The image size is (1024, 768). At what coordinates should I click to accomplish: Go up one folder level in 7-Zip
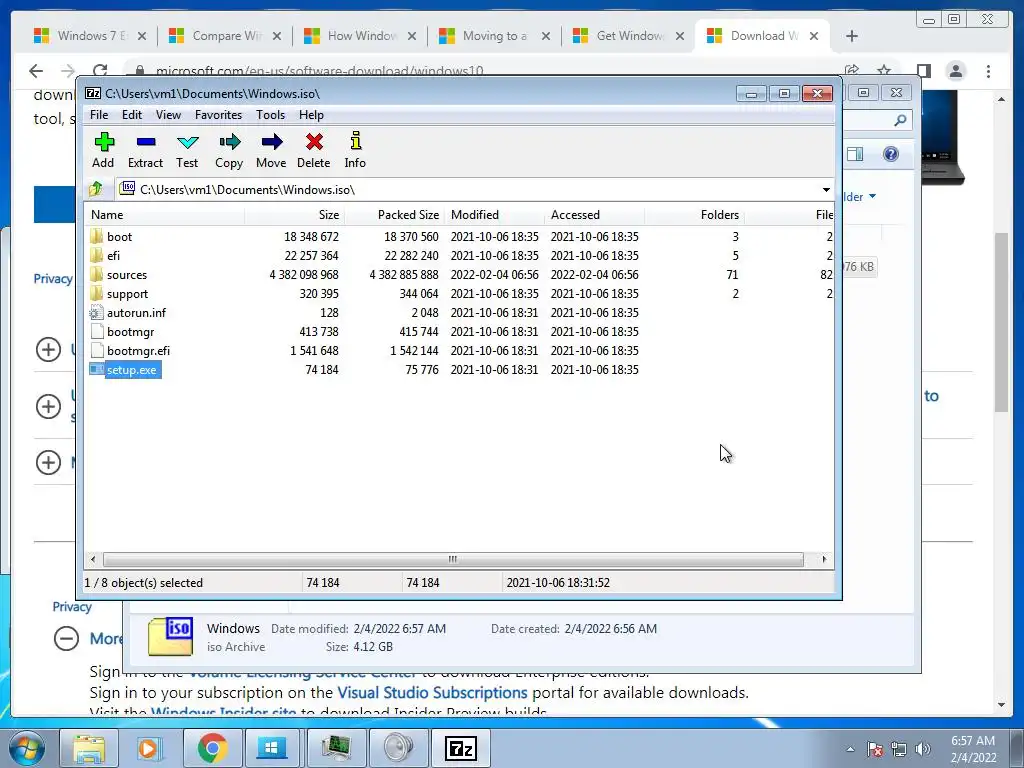tap(96, 189)
